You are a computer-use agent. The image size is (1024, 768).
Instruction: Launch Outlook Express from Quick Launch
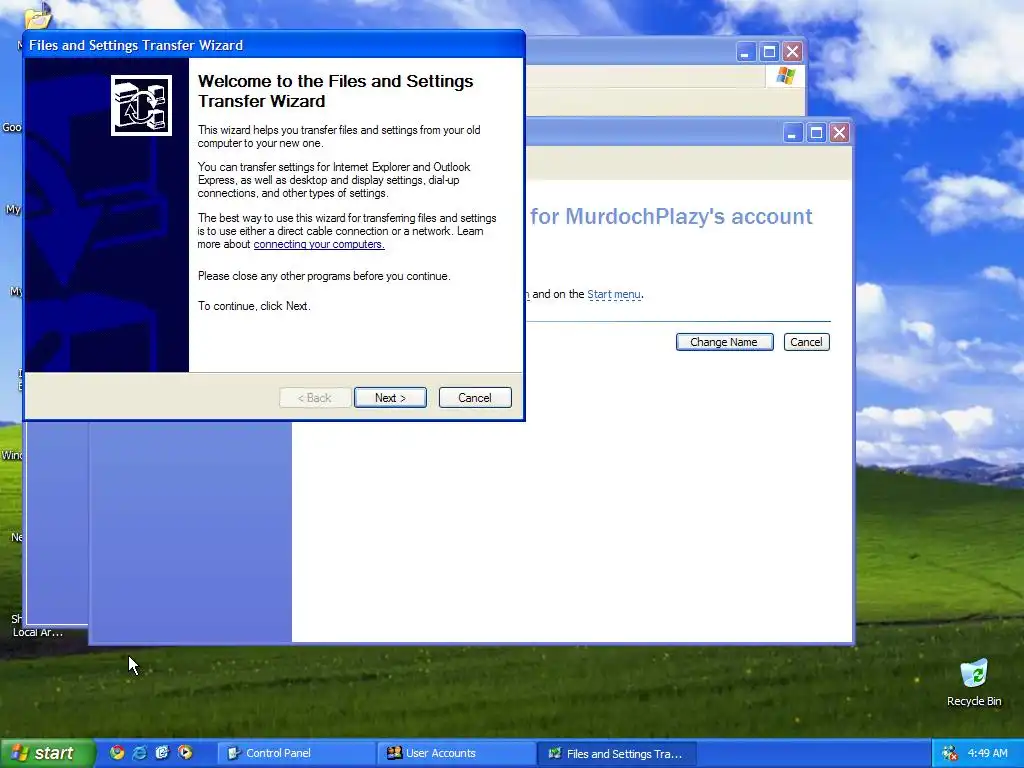162,753
